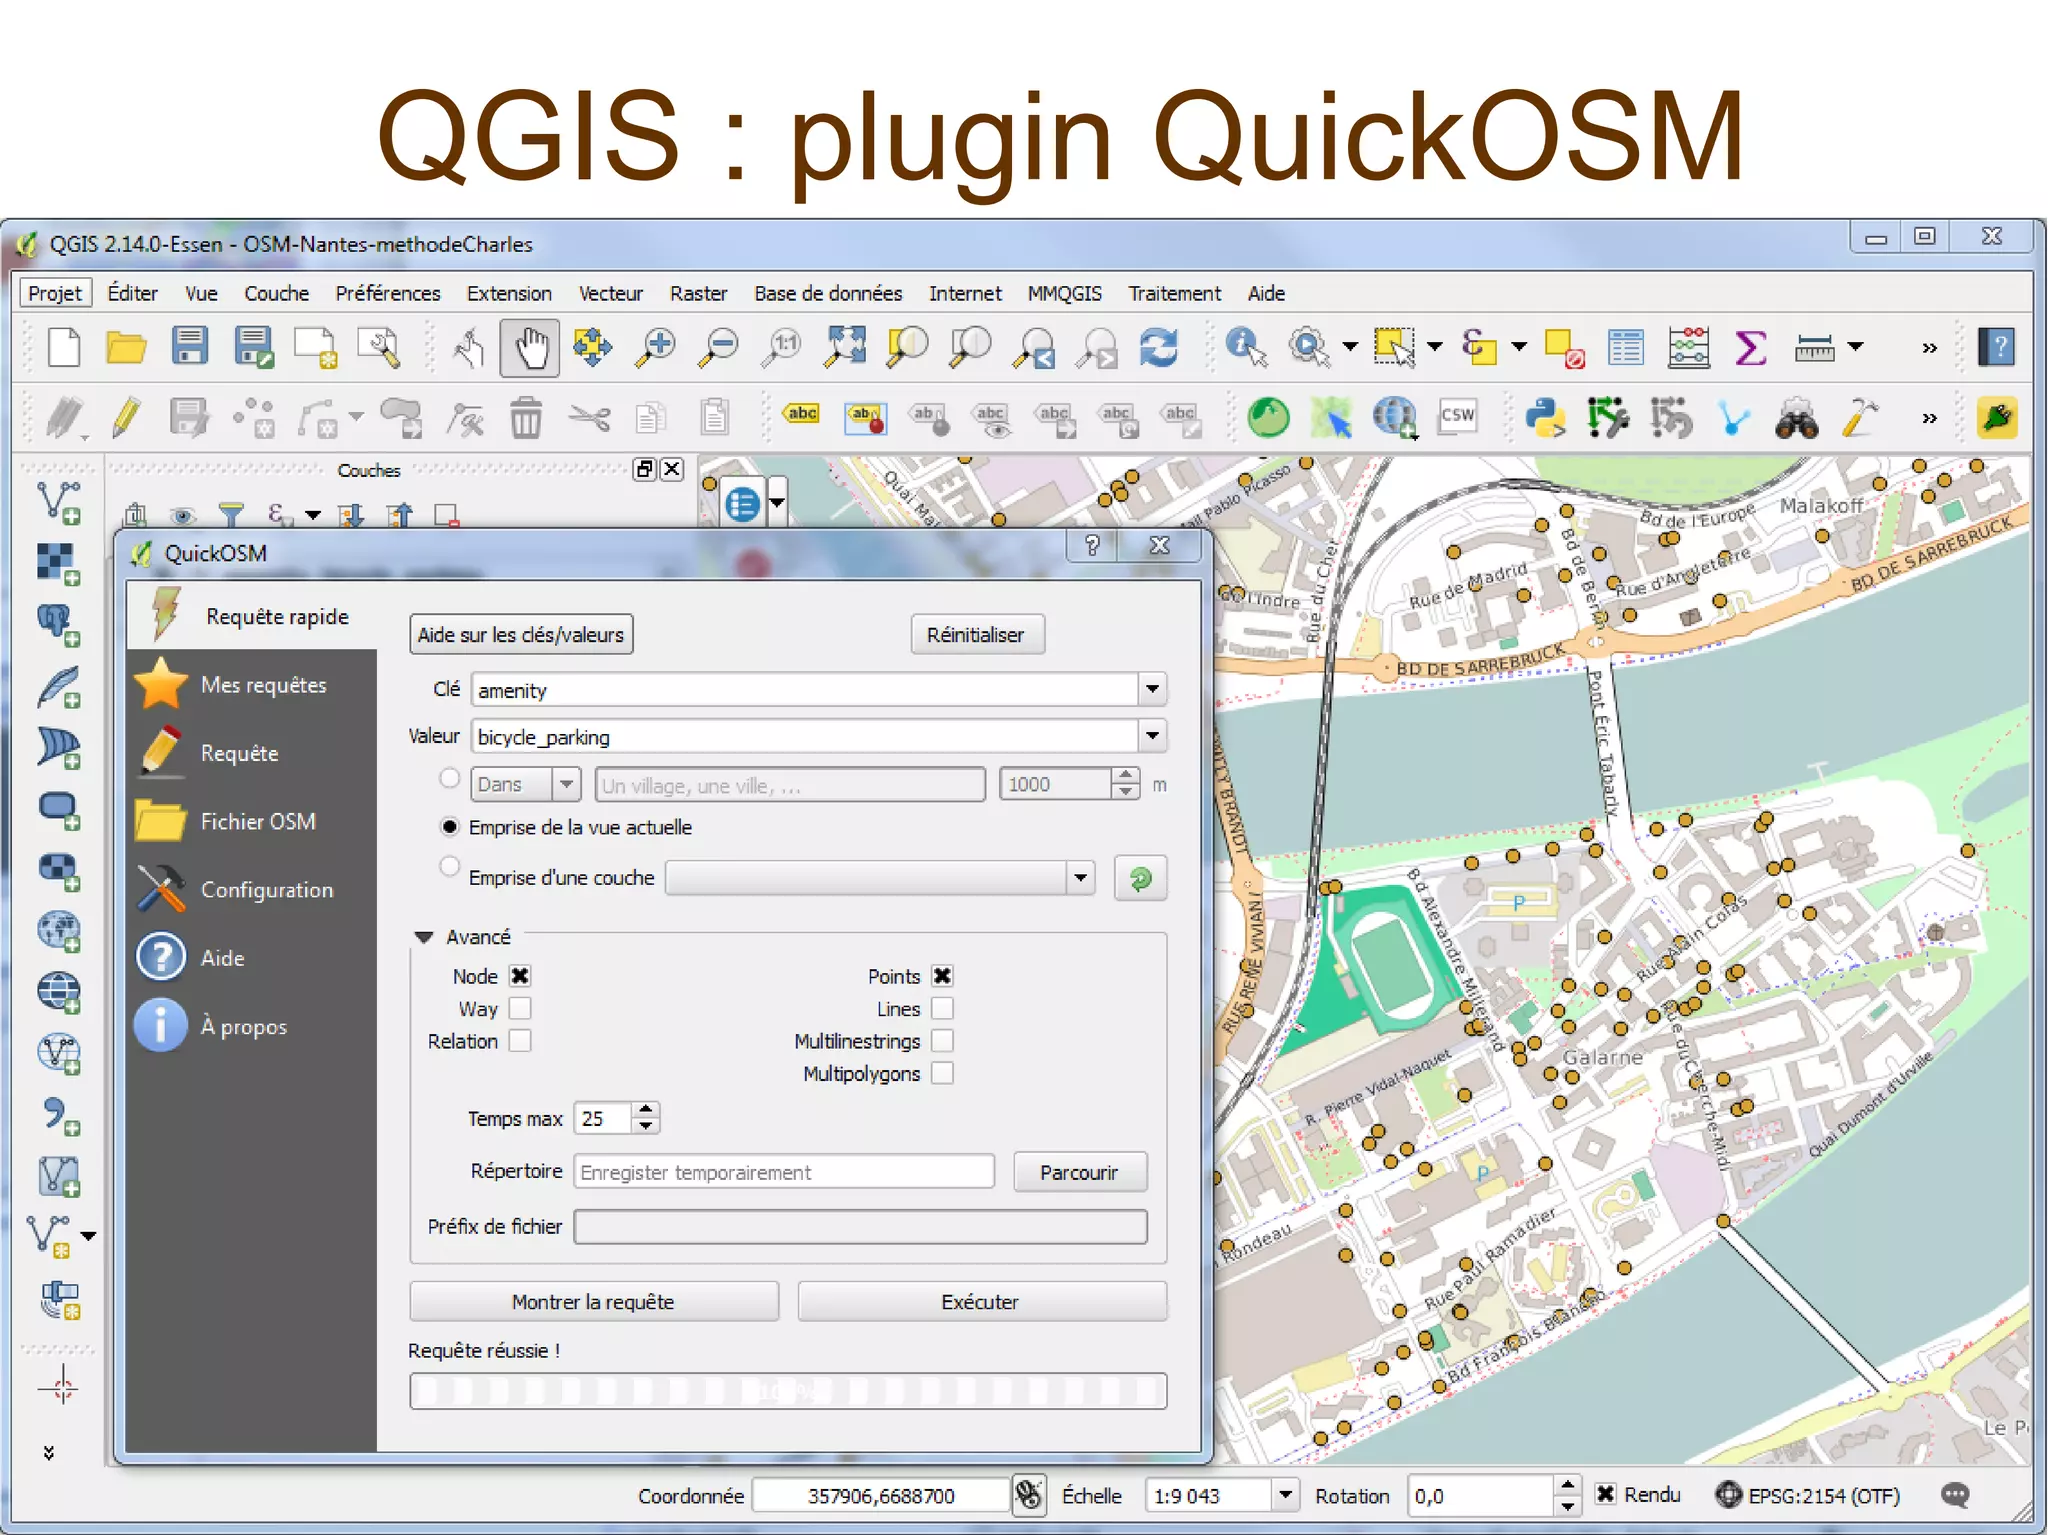Screen dimensions: 2048x1535
Task: Toggle coordinate extents display icon
Action: point(1028,1495)
